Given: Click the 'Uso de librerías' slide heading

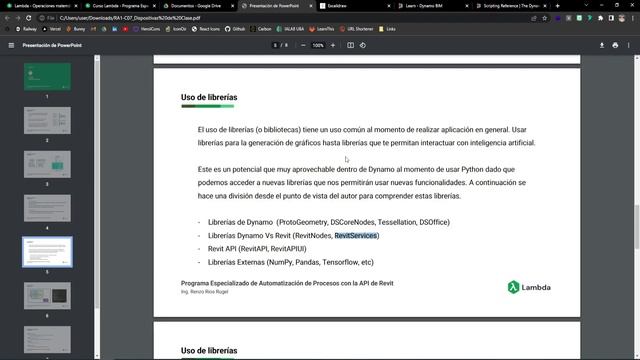Looking at the screenshot, I should (x=209, y=97).
